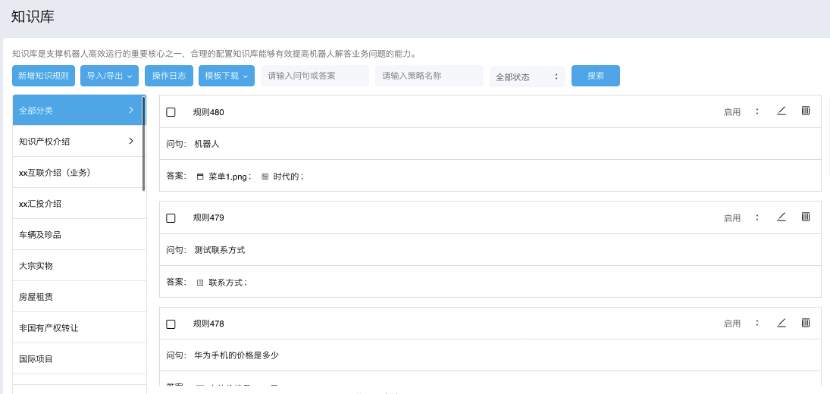Check the box for 规则479

point(171,218)
